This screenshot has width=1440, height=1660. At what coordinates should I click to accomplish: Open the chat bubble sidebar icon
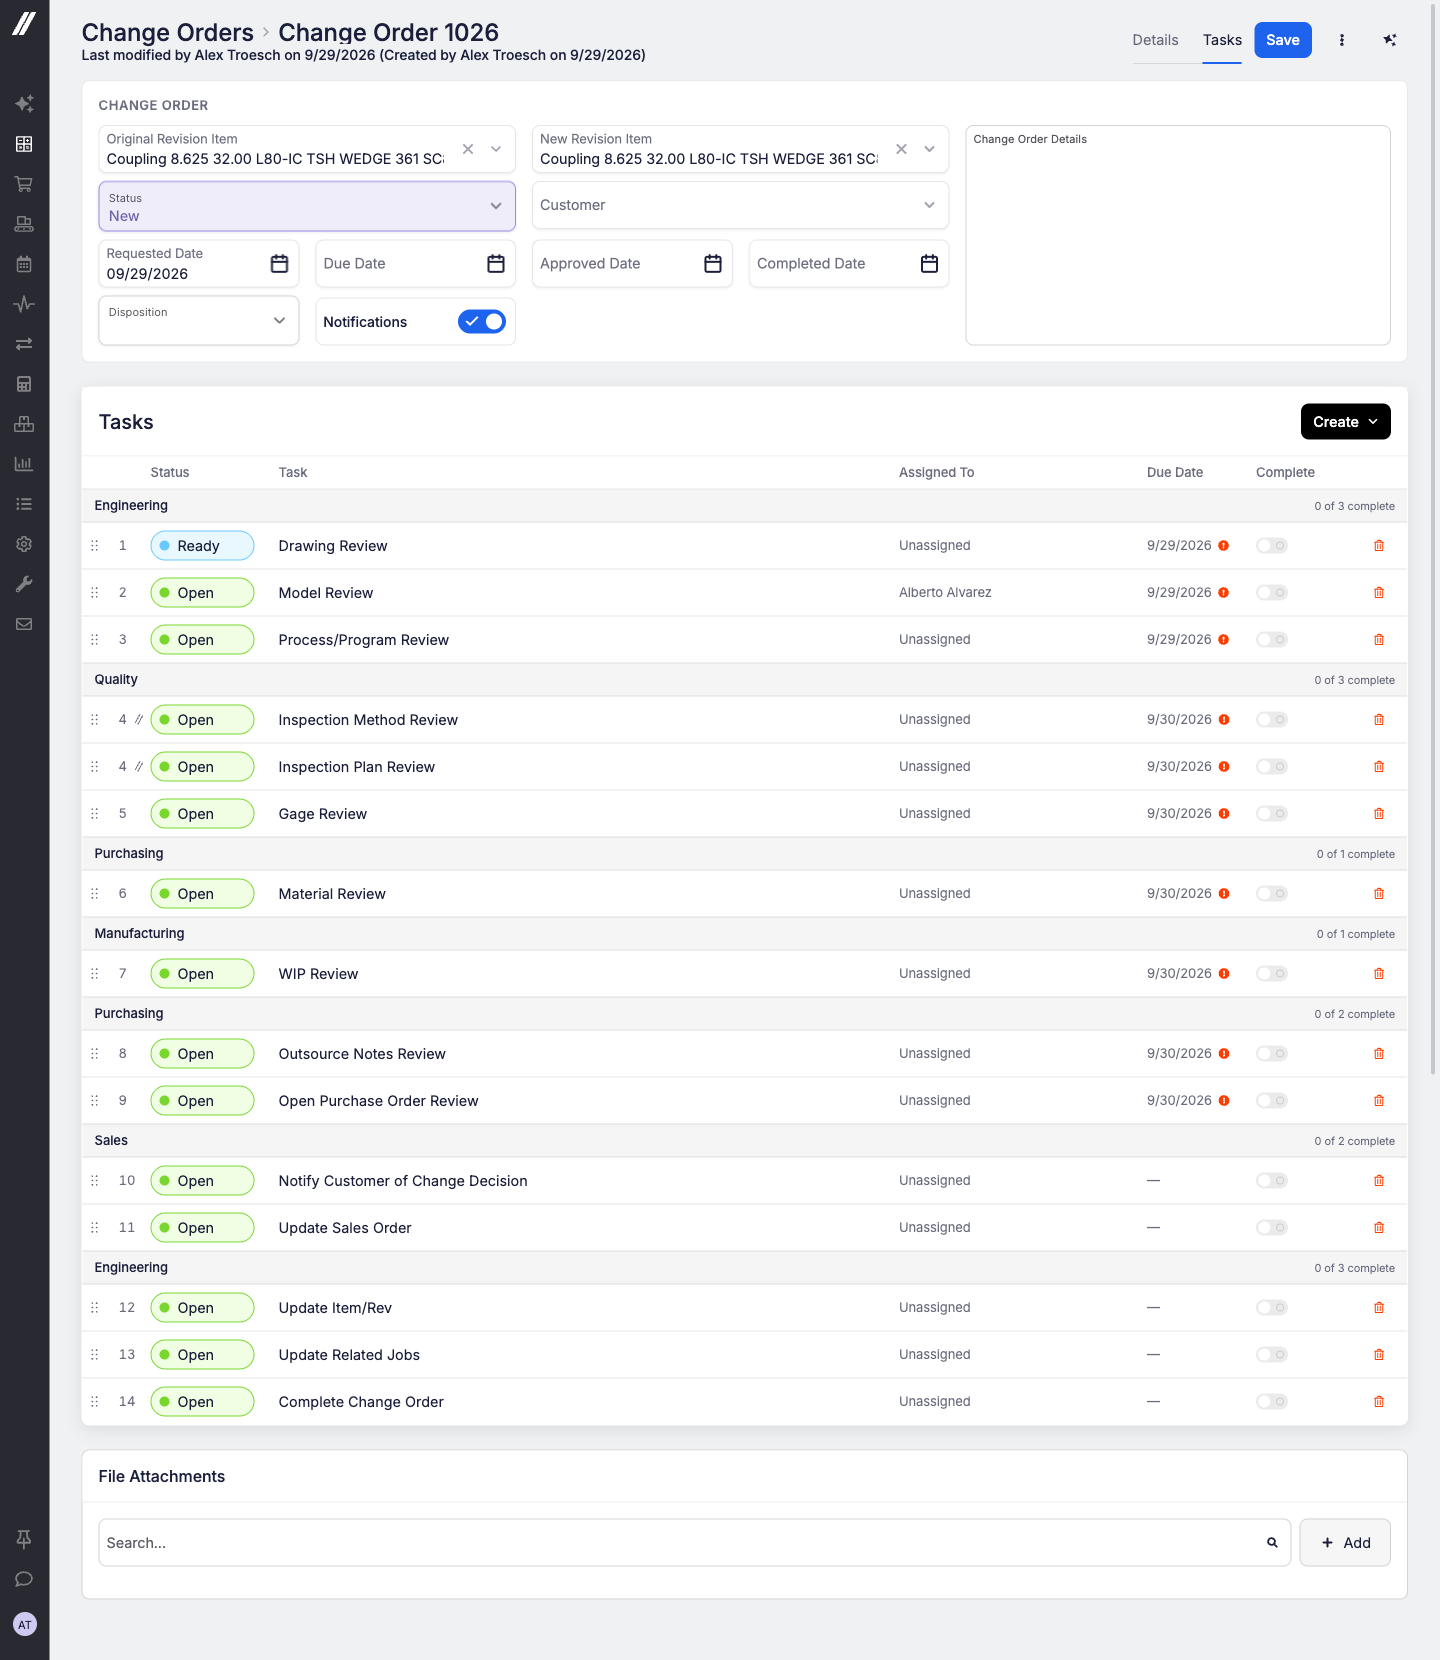(x=24, y=1579)
